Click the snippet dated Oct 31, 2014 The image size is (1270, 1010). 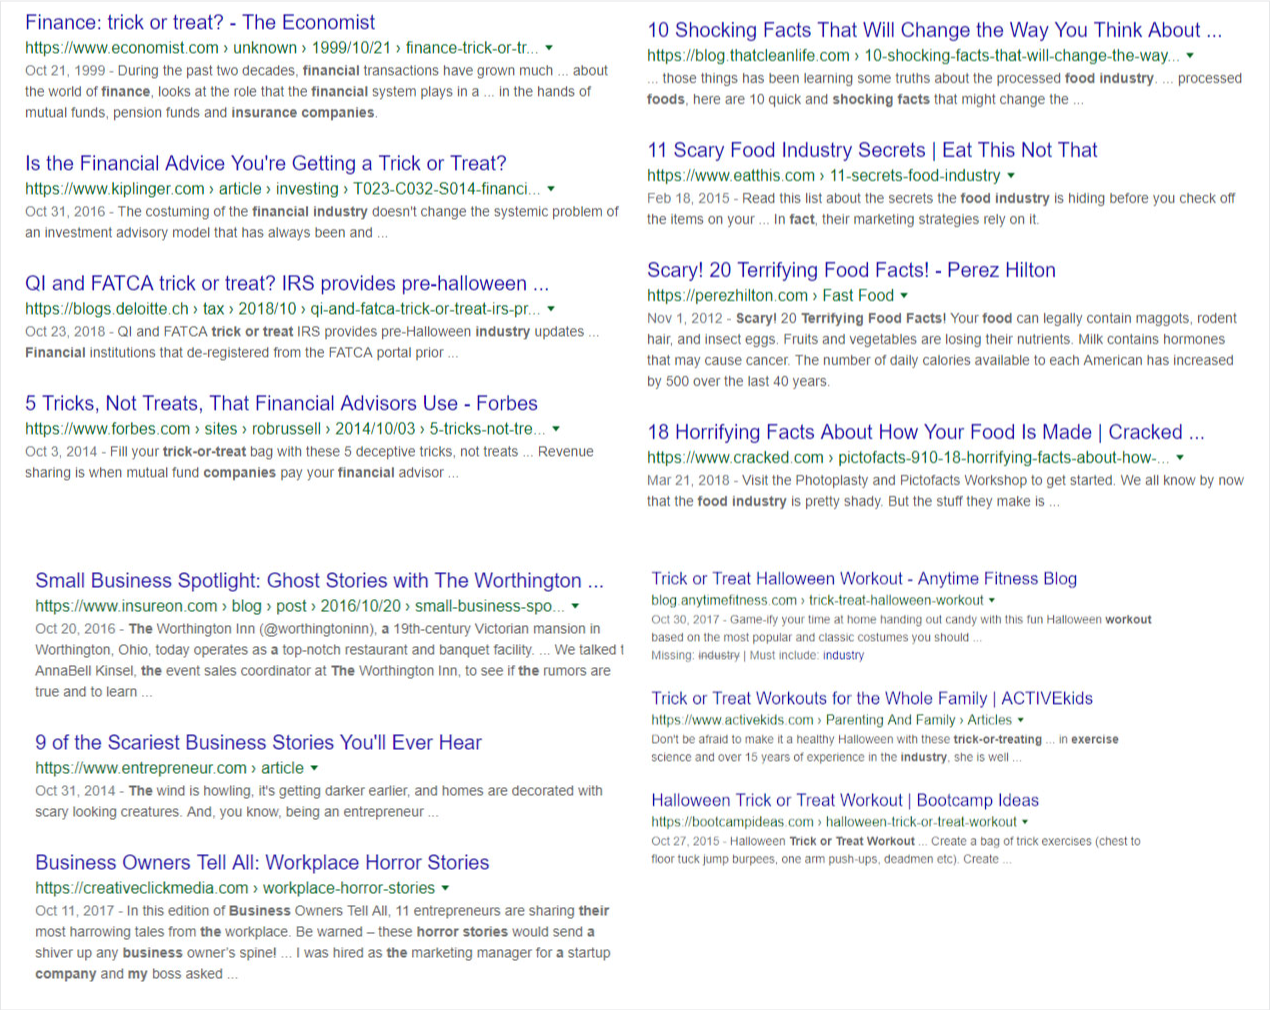tap(319, 801)
